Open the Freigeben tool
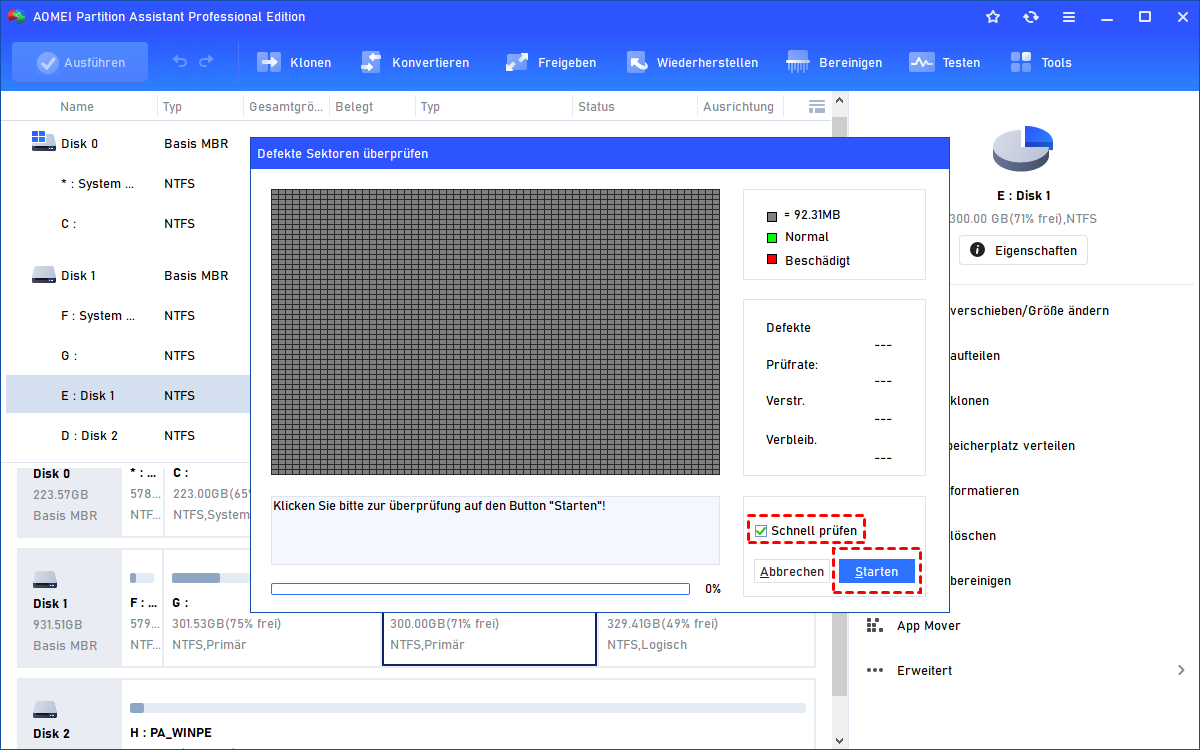The width and height of the screenshot is (1200, 750). [551, 62]
